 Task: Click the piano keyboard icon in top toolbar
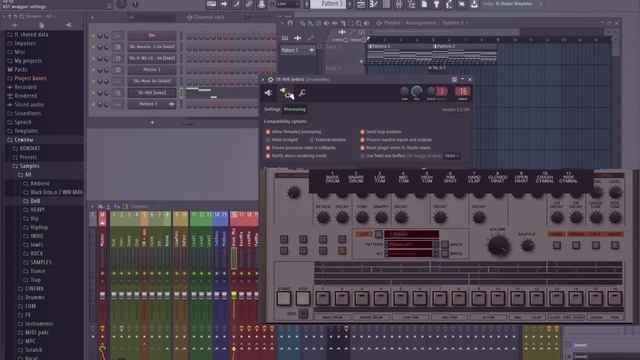[211, 4]
